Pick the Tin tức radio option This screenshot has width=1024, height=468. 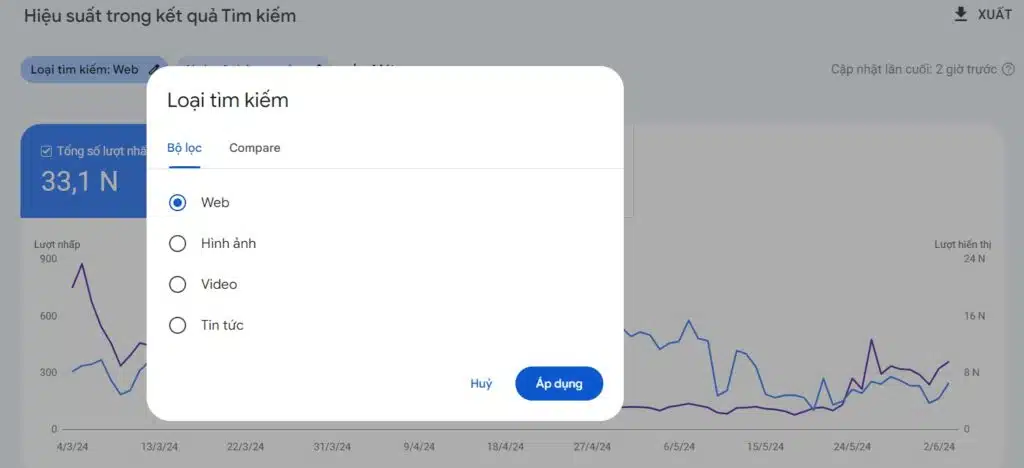[178, 325]
